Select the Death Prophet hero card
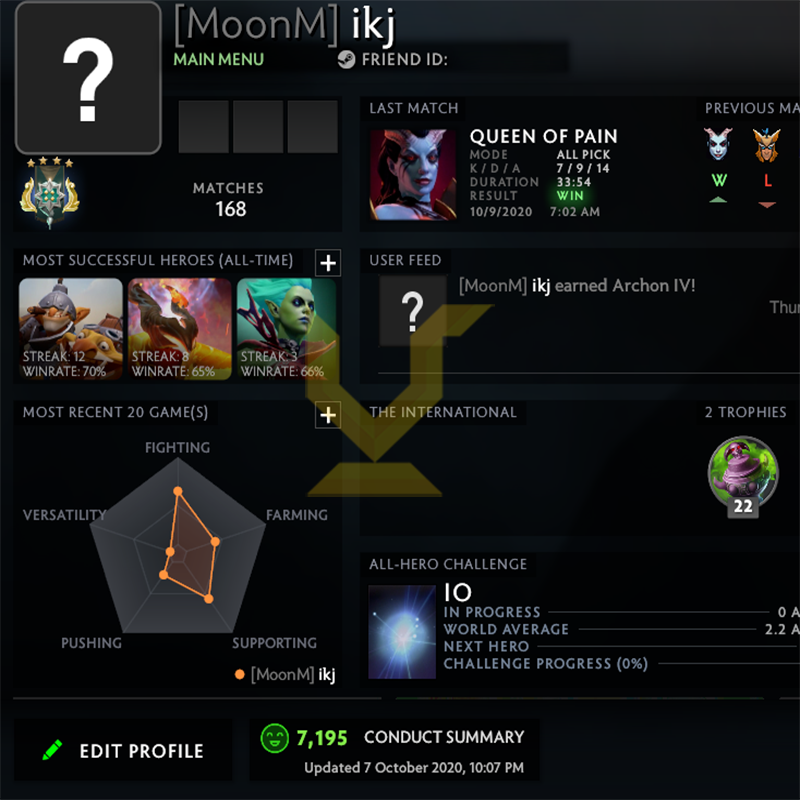Image resolution: width=800 pixels, height=800 pixels. (287, 329)
